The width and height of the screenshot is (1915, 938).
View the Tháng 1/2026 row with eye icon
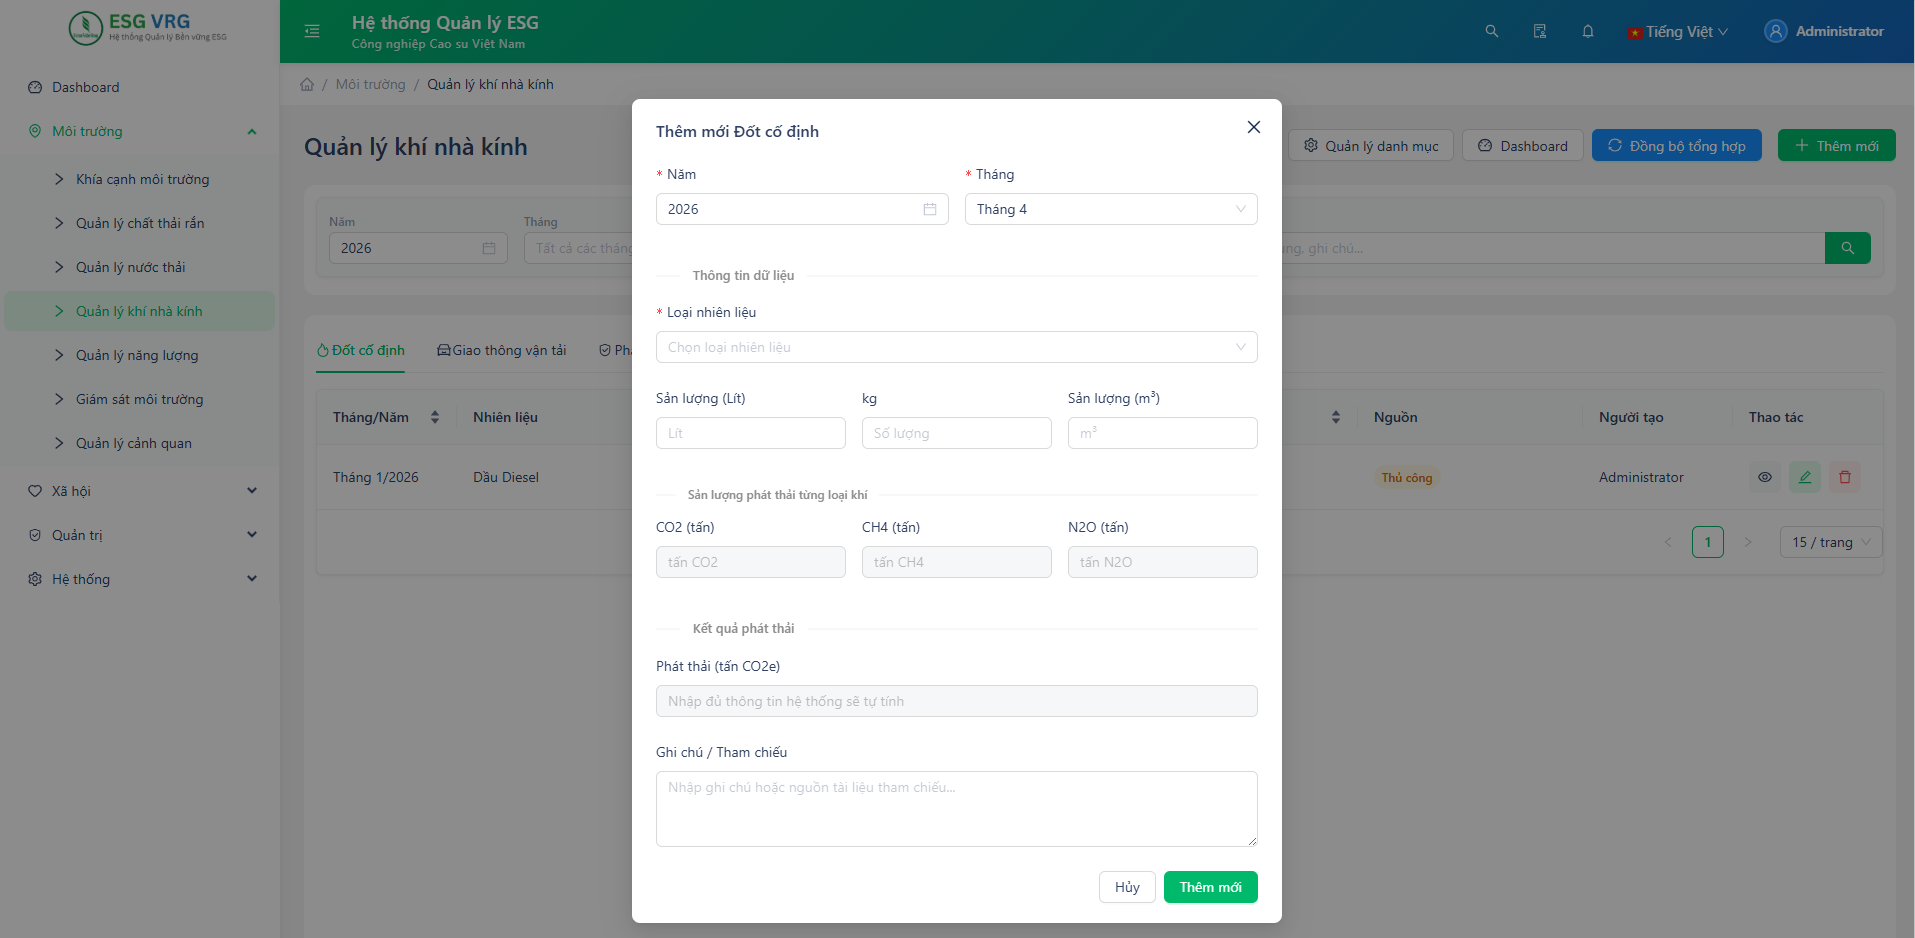tap(1765, 477)
